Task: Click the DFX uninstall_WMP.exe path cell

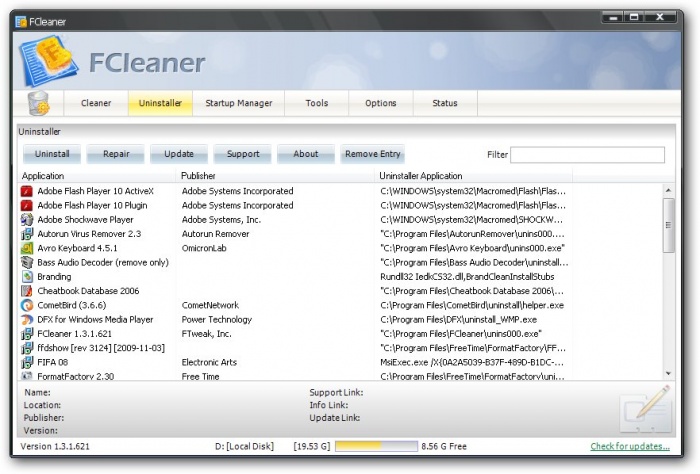Action: (x=458, y=320)
